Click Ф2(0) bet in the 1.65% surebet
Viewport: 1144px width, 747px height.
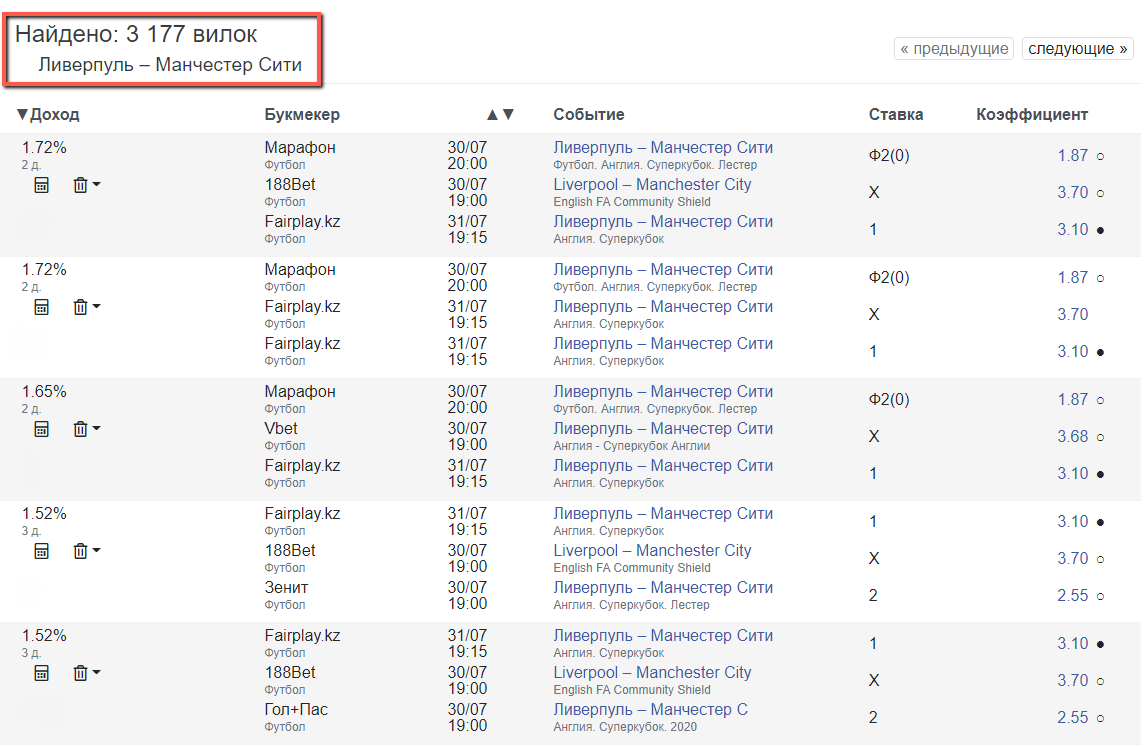coord(889,400)
